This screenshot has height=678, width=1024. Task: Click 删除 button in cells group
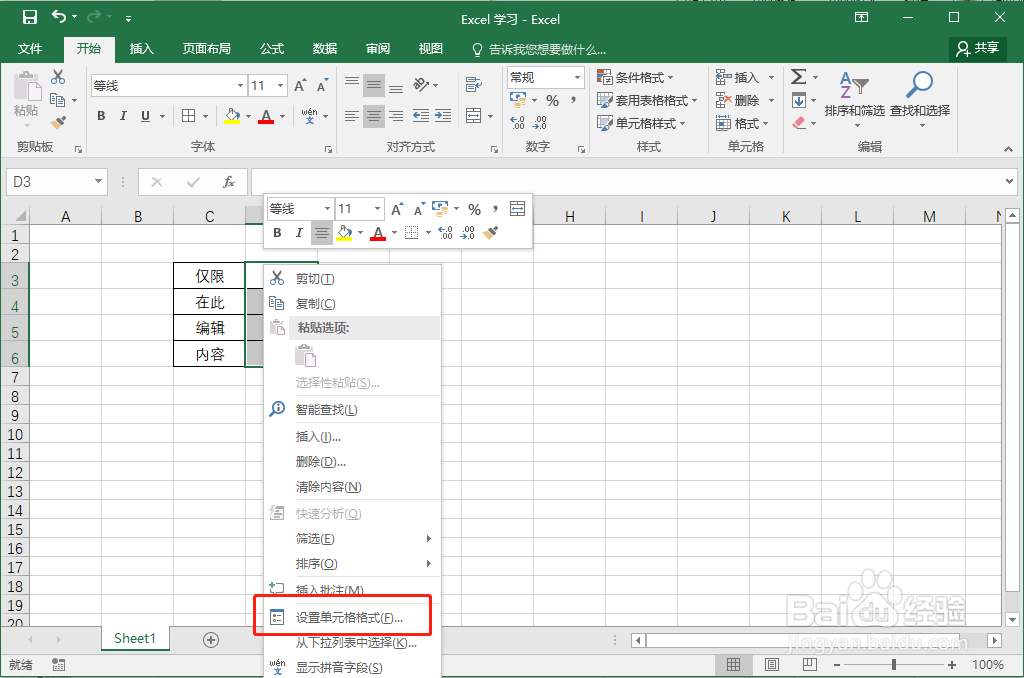(x=744, y=101)
